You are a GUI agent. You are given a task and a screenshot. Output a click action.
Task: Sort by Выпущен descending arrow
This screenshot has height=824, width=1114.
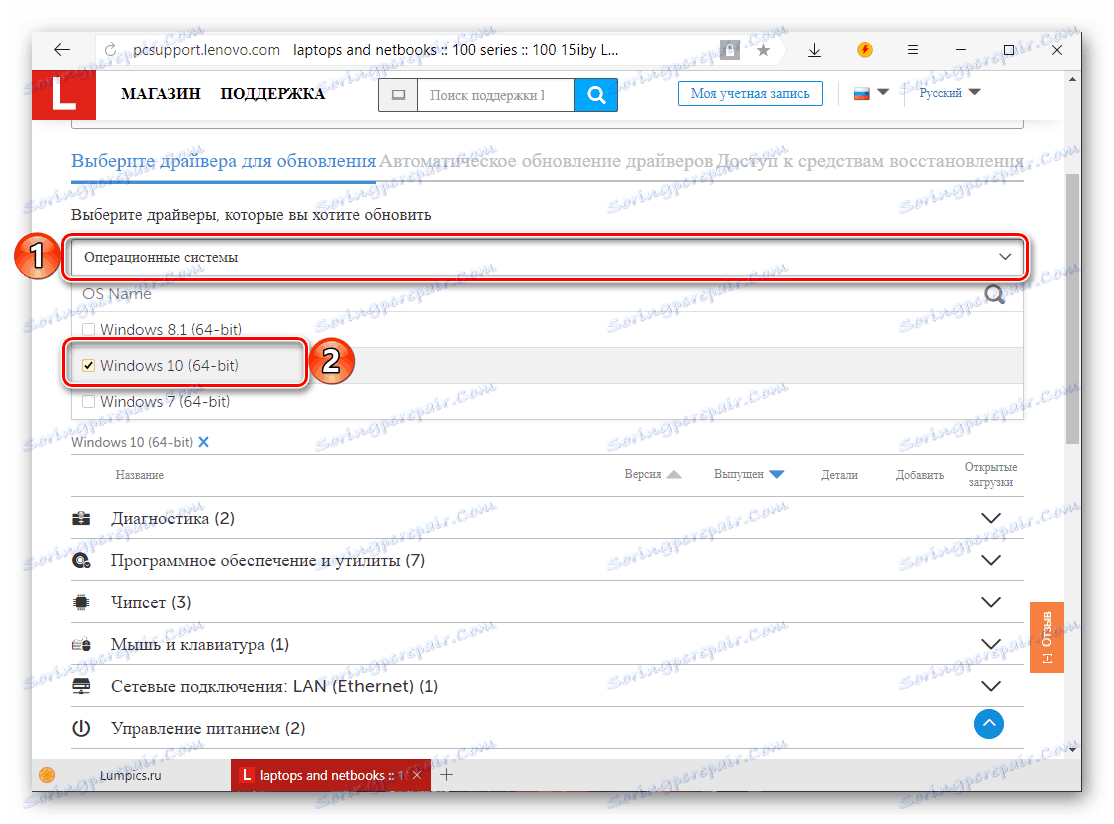[x=777, y=475]
